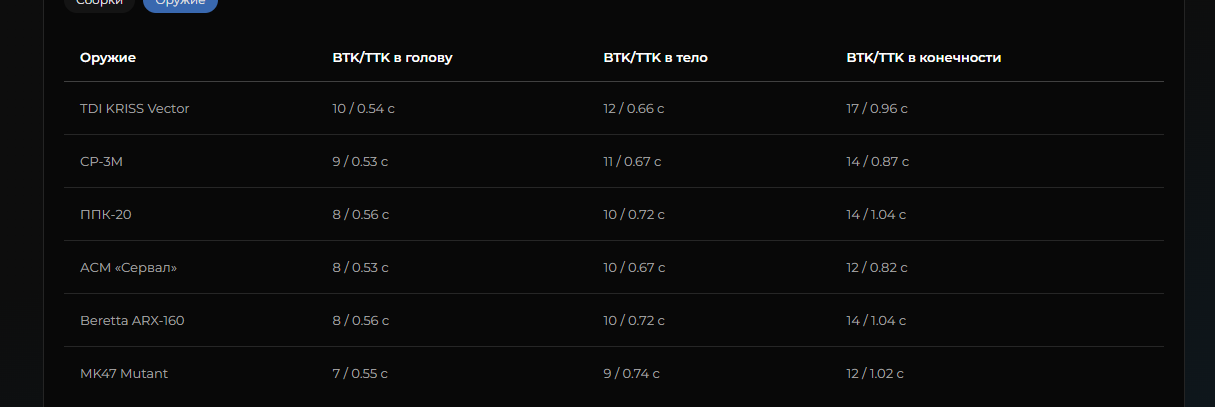Click MK47 Mutant headshot value 7 / 0.55 с

360,373
